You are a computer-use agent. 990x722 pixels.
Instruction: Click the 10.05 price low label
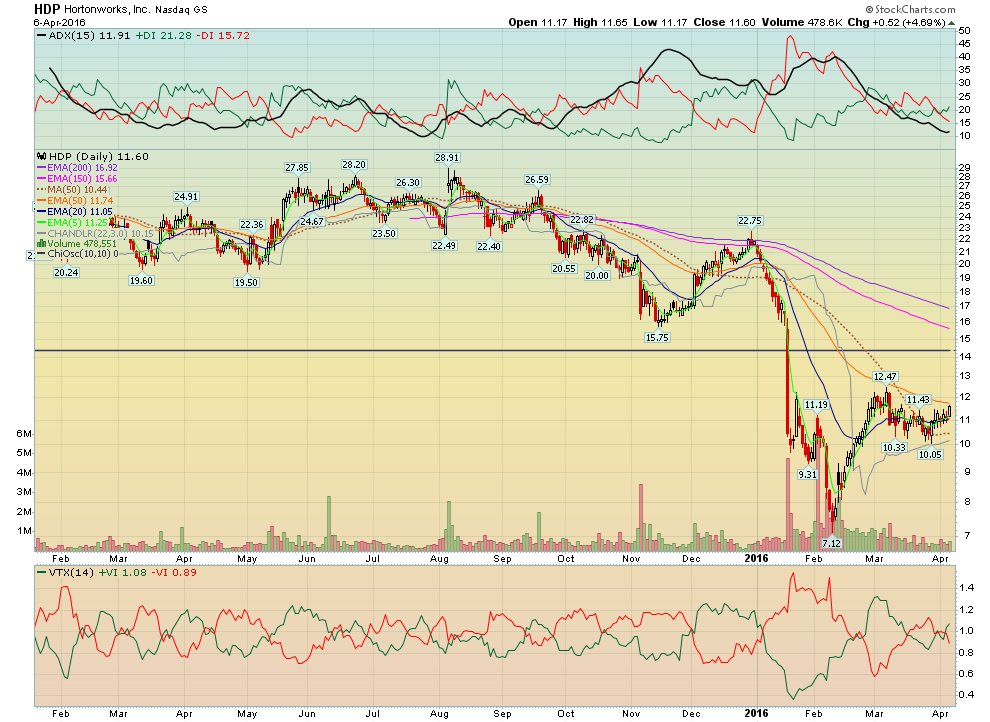tap(930, 454)
